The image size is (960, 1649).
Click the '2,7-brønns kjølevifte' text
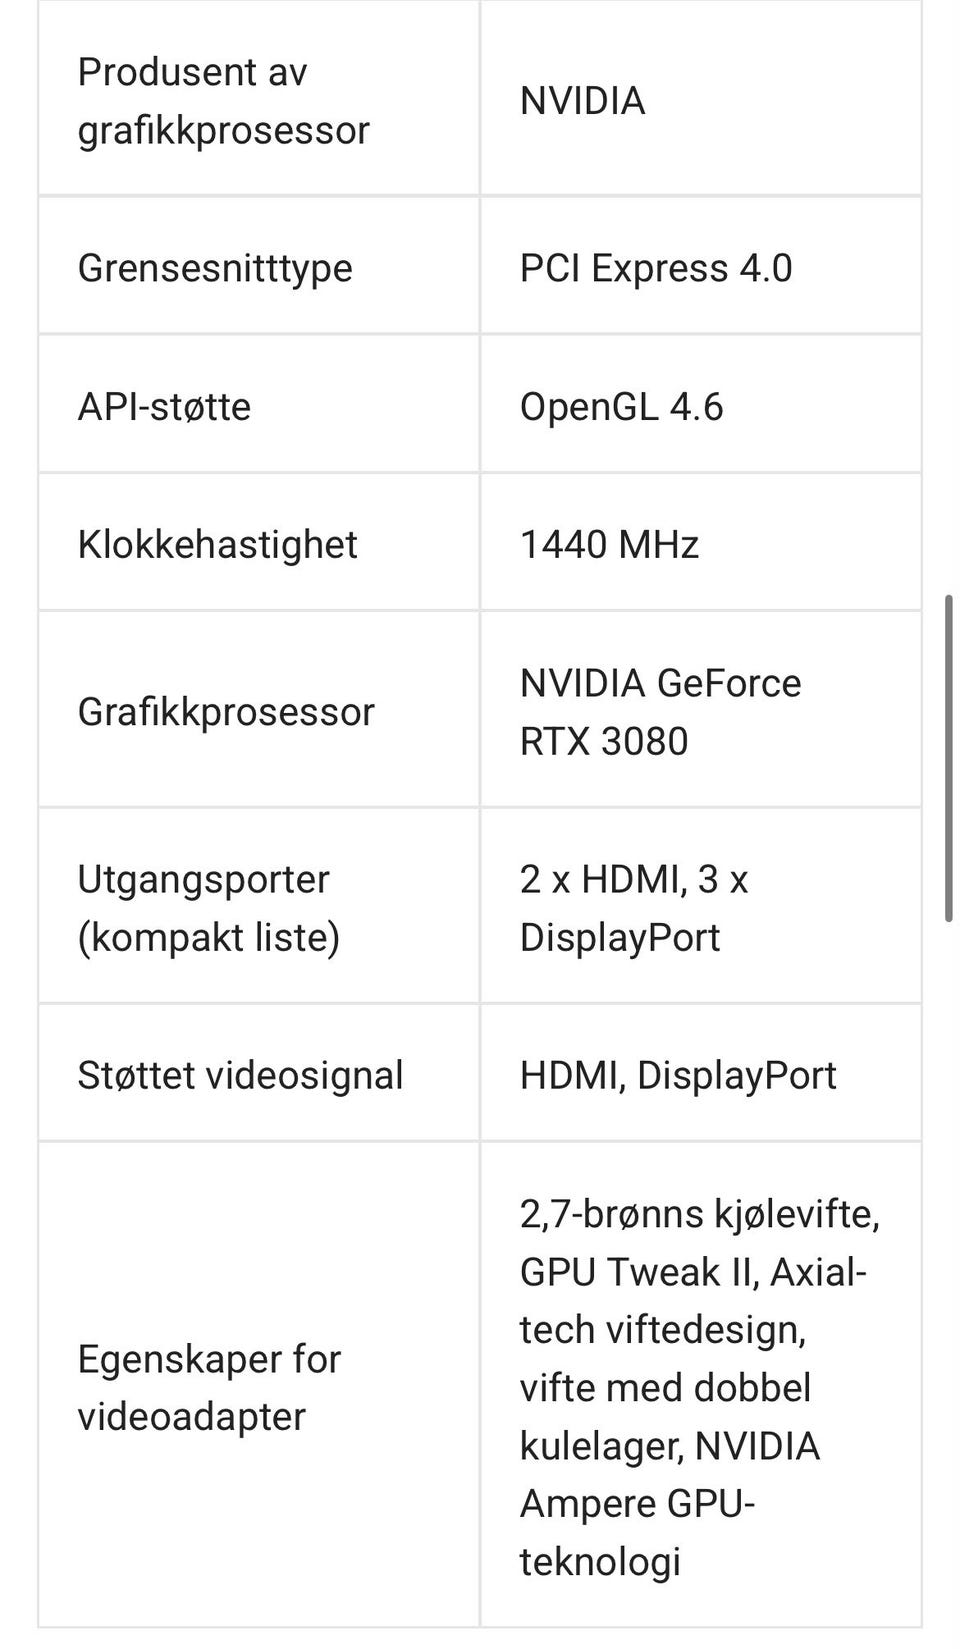697,1214
